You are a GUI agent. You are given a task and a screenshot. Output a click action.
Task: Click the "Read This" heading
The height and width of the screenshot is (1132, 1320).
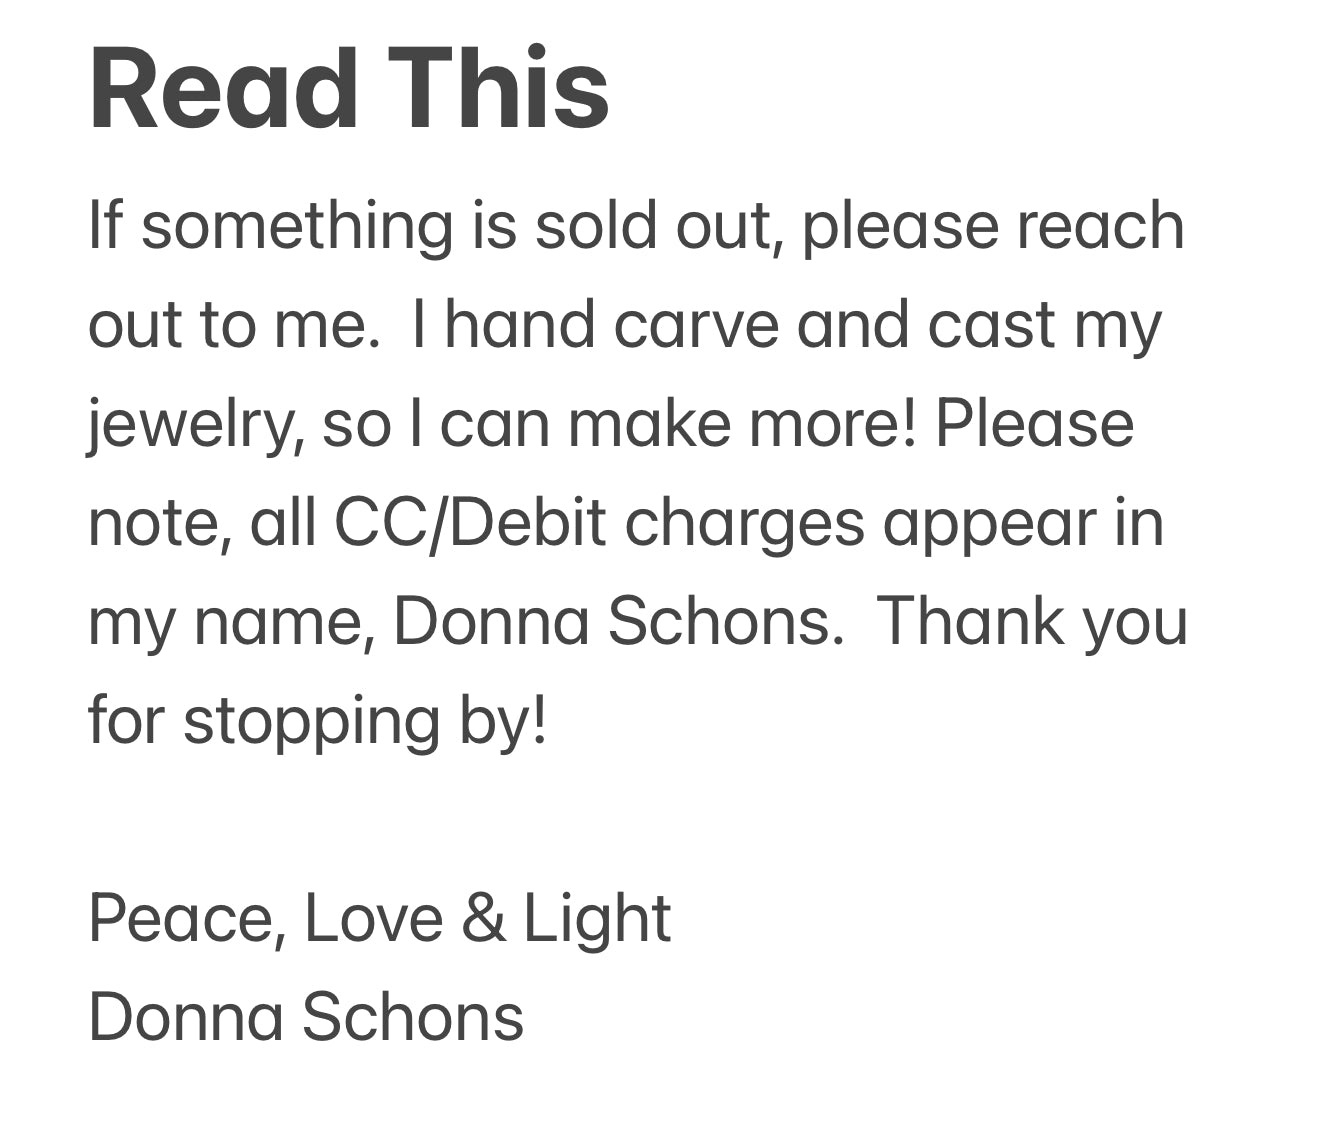[349, 88]
